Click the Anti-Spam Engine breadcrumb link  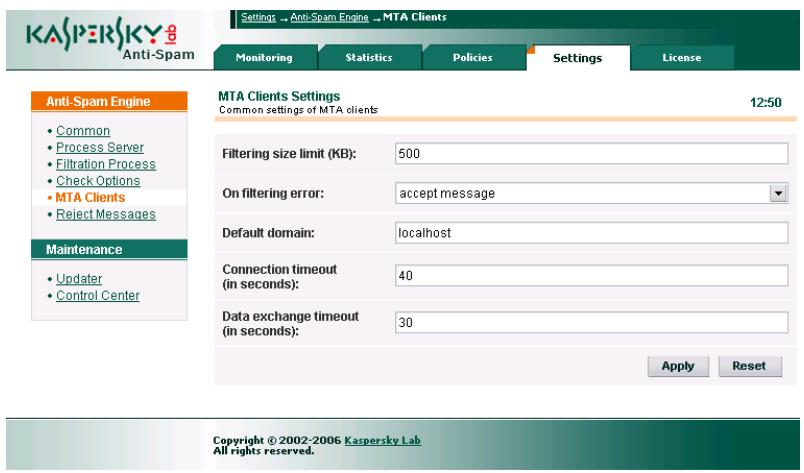tap(329, 17)
